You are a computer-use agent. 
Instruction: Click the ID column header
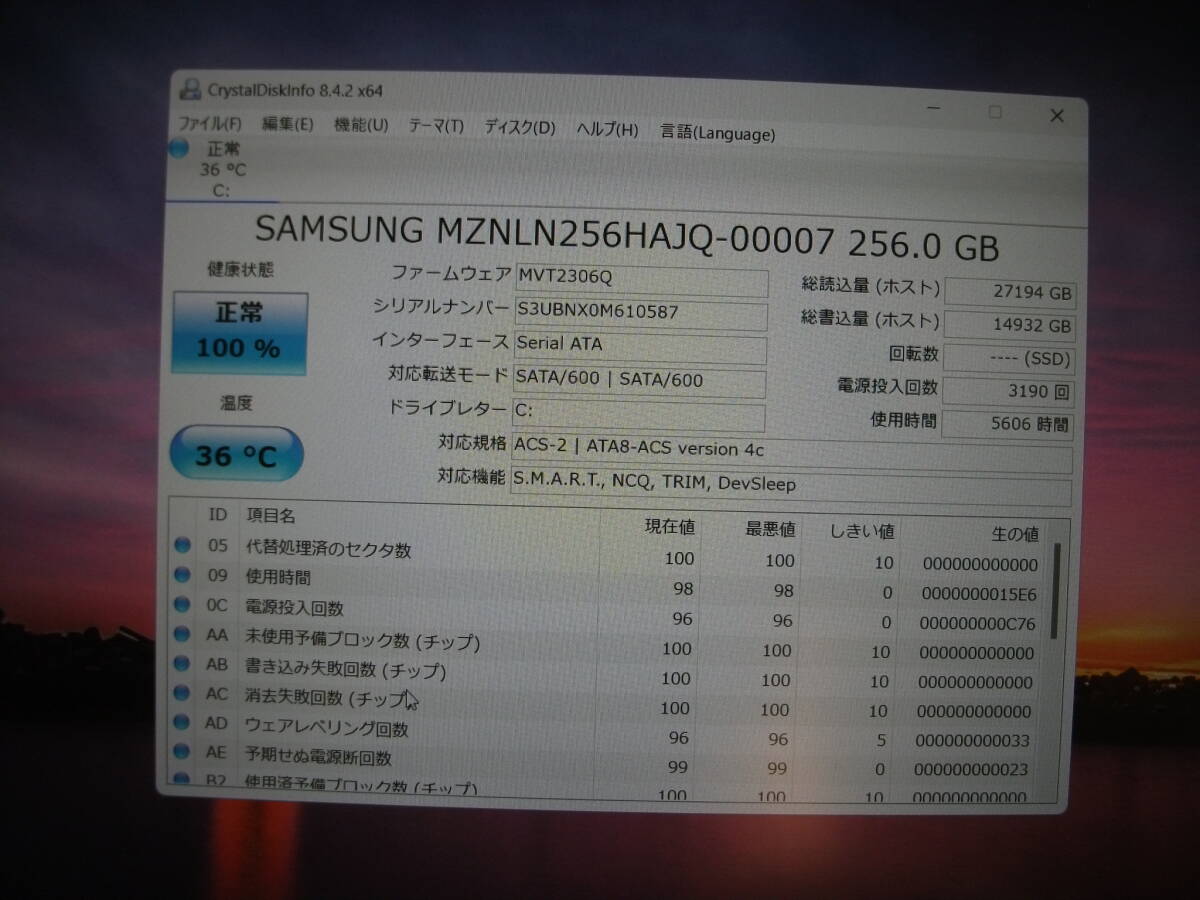[x=217, y=514]
